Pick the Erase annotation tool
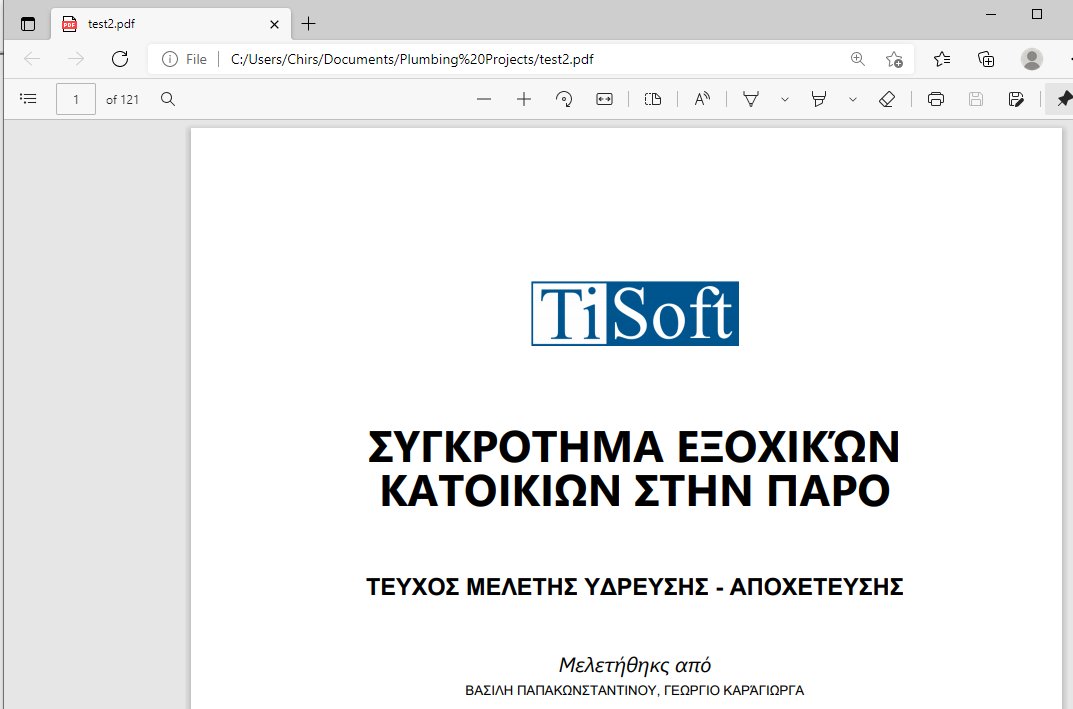Viewport: 1073px width, 709px height. tap(887, 98)
